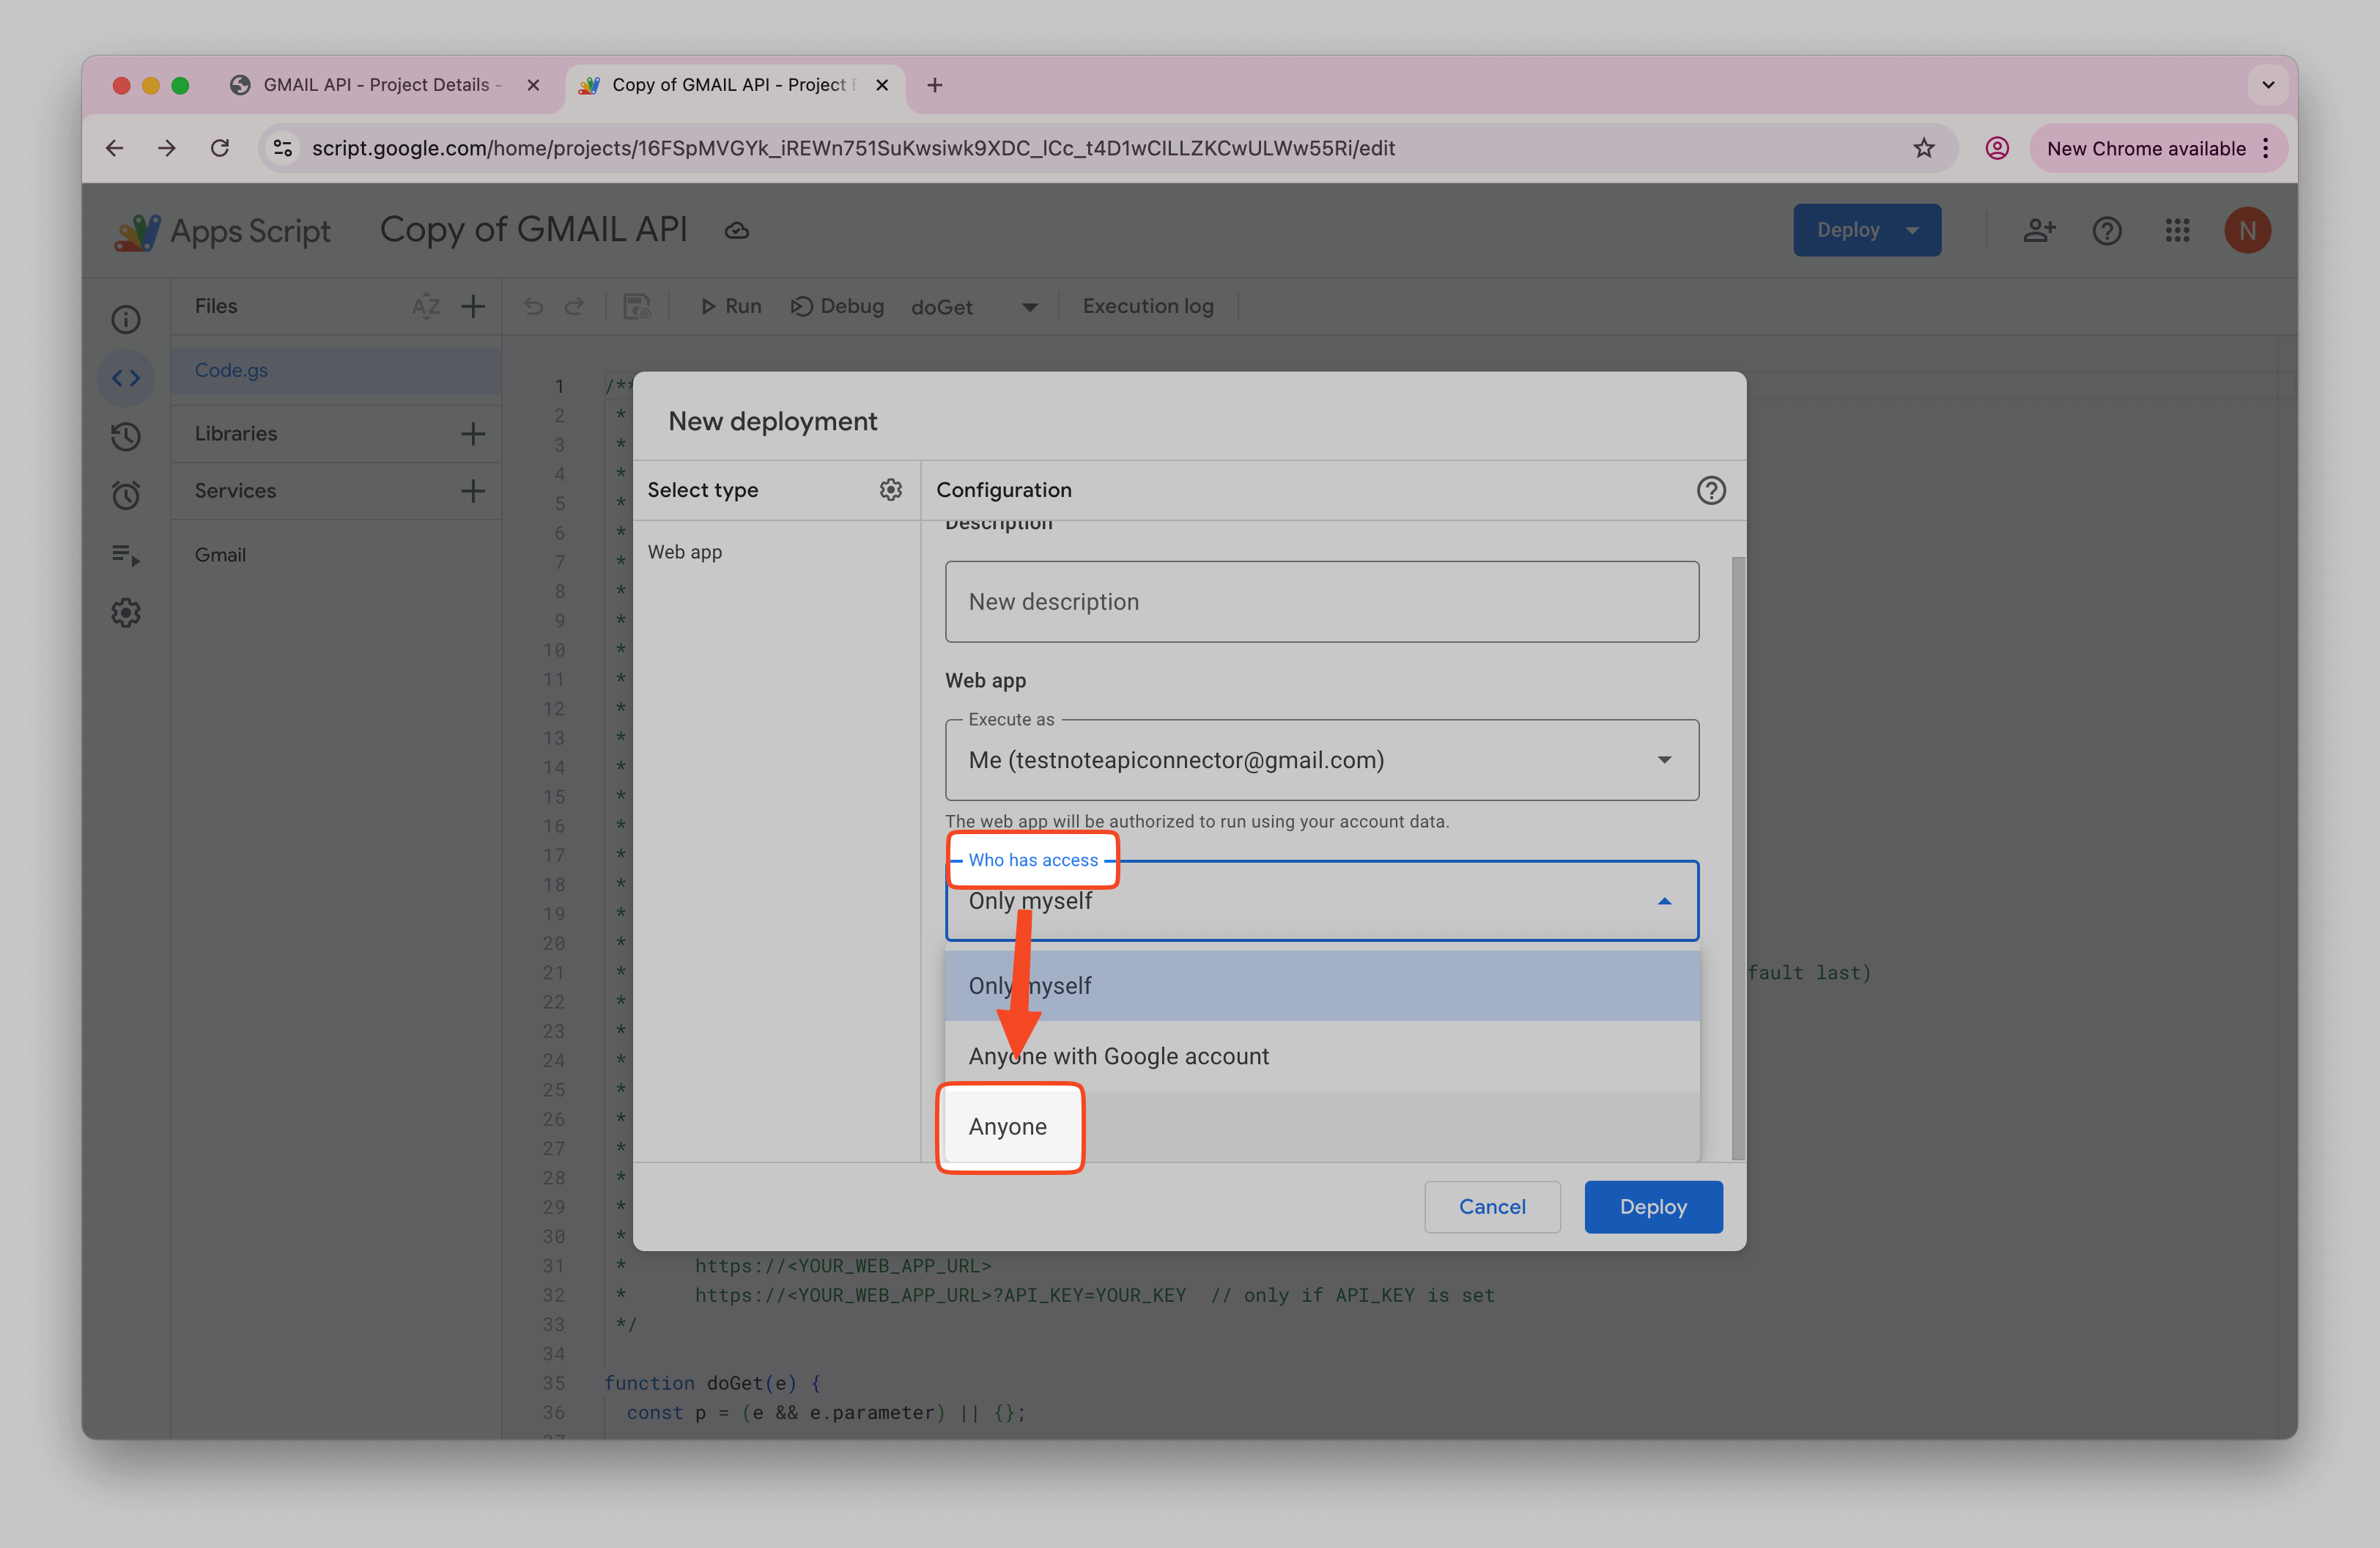
Task: Open Project History clock icon
Action: point(126,436)
